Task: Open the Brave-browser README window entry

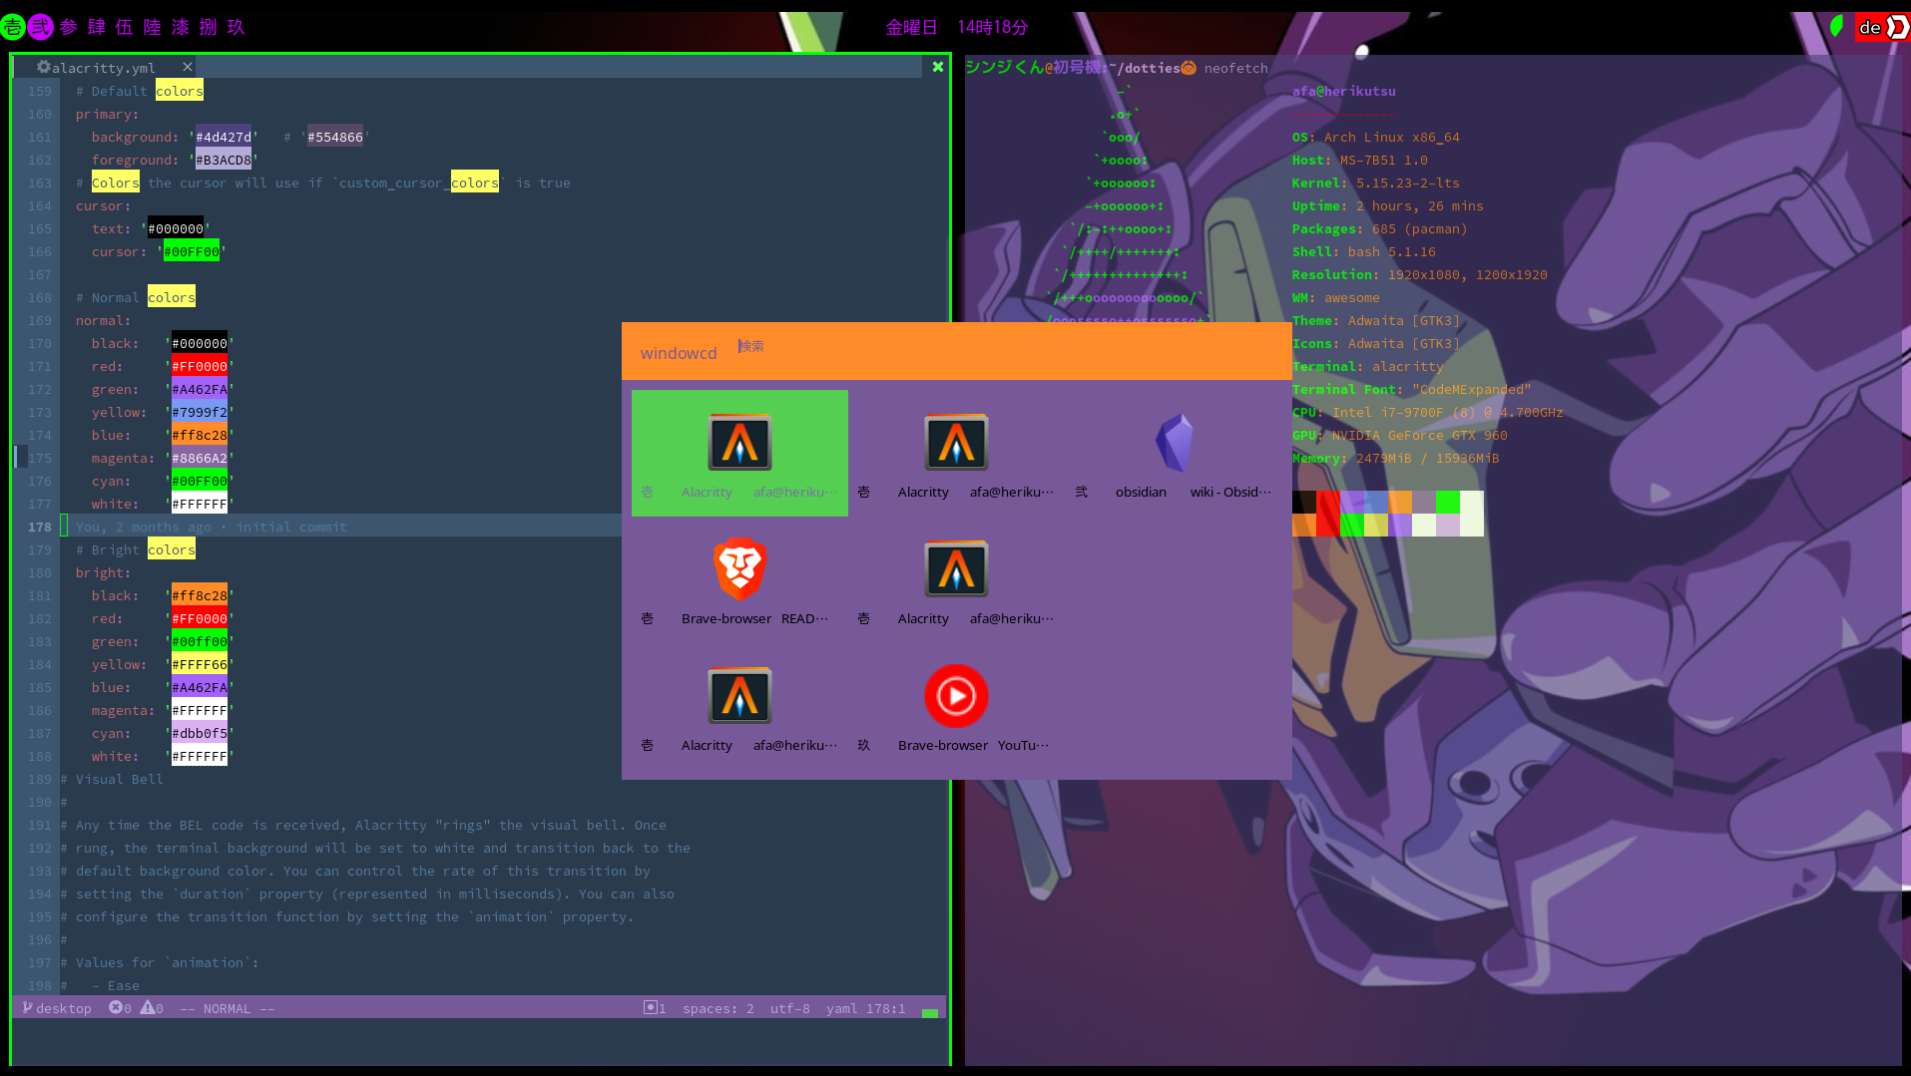Action: [740, 580]
